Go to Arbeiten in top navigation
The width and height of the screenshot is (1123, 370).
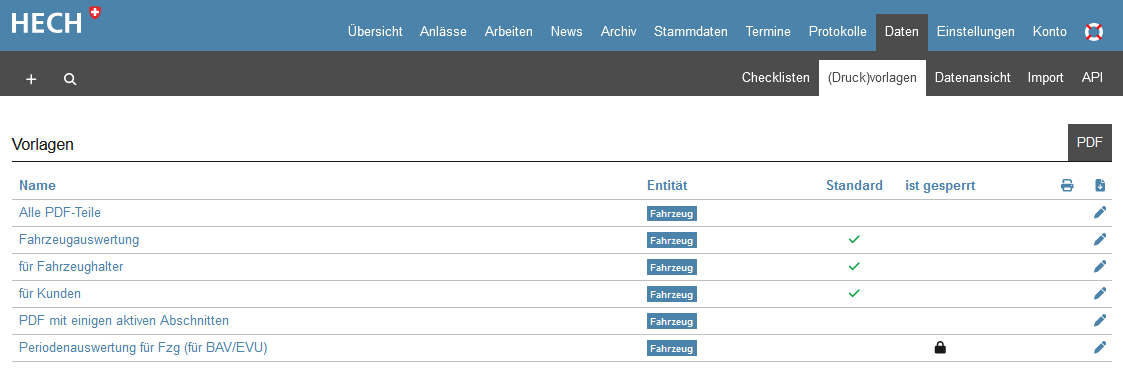[x=509, y=32]
